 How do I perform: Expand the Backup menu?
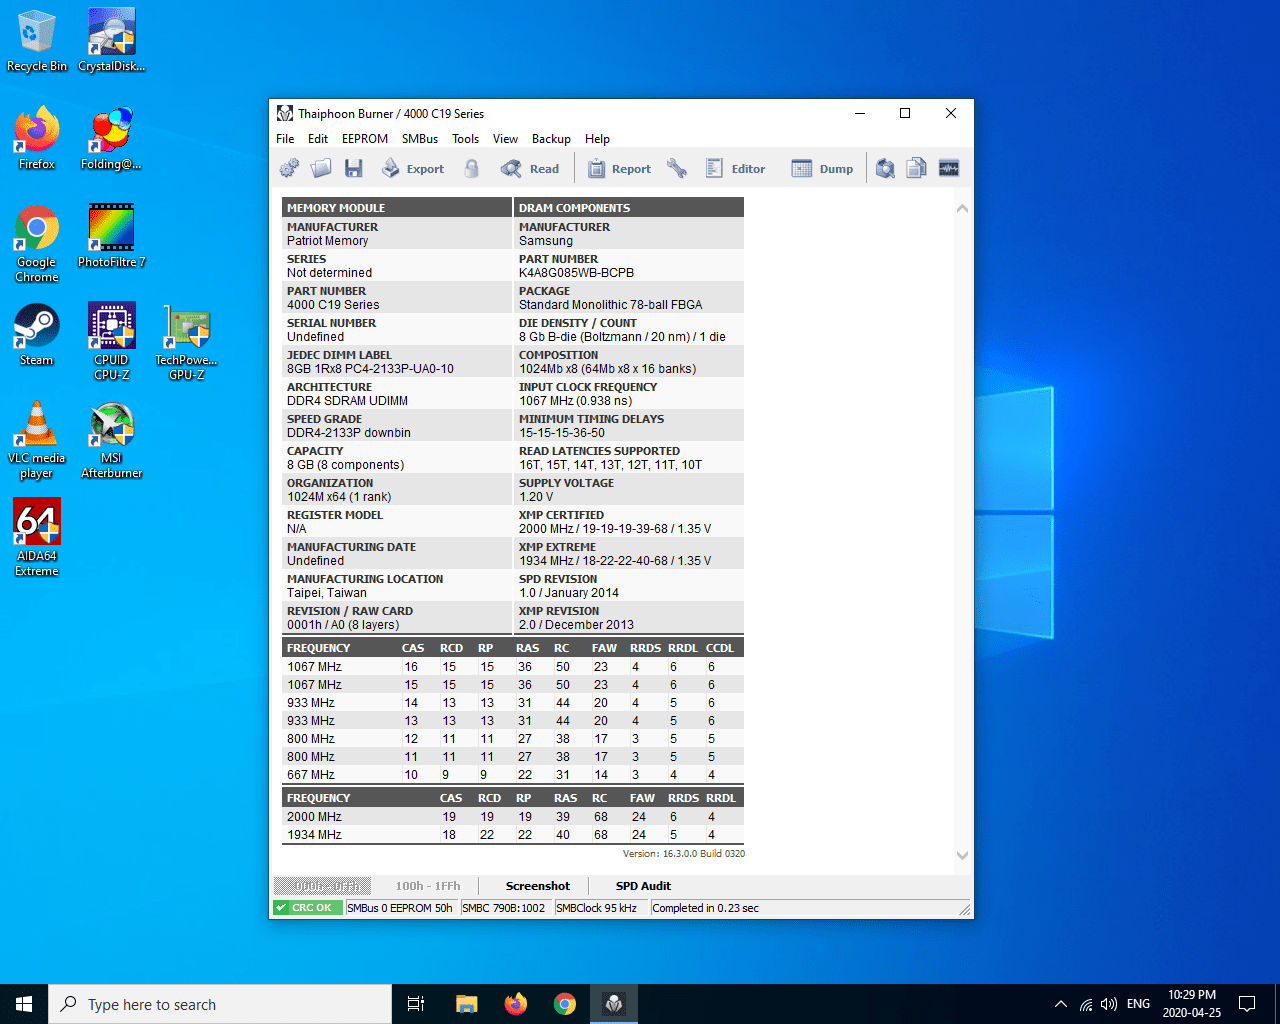coord(551,139)
